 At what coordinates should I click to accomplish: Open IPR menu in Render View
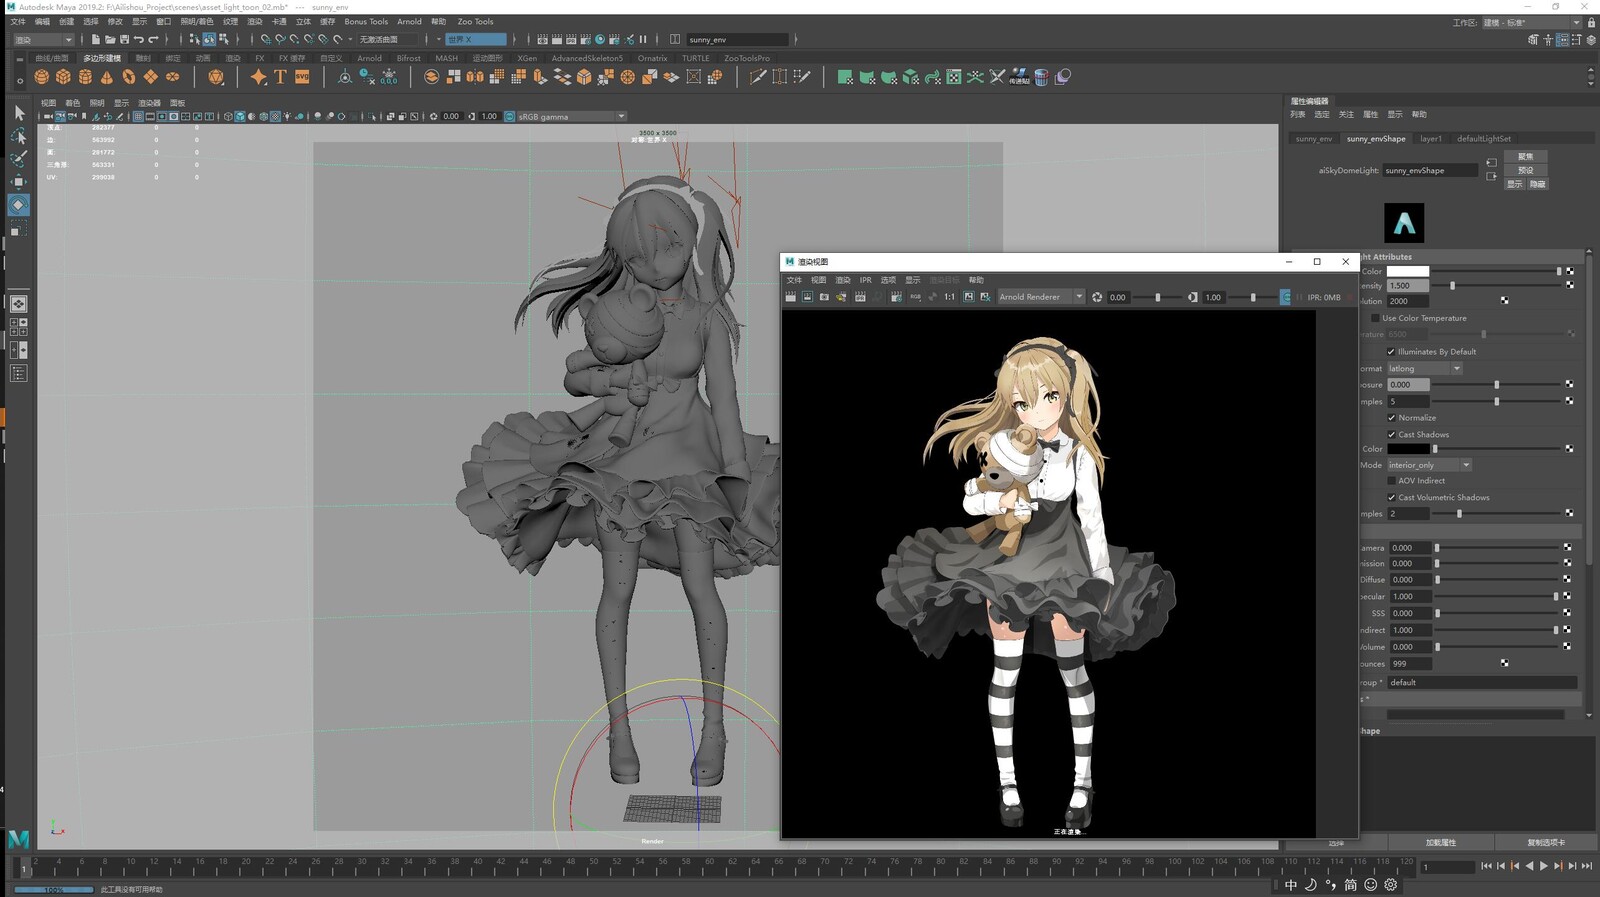[866, 280]
